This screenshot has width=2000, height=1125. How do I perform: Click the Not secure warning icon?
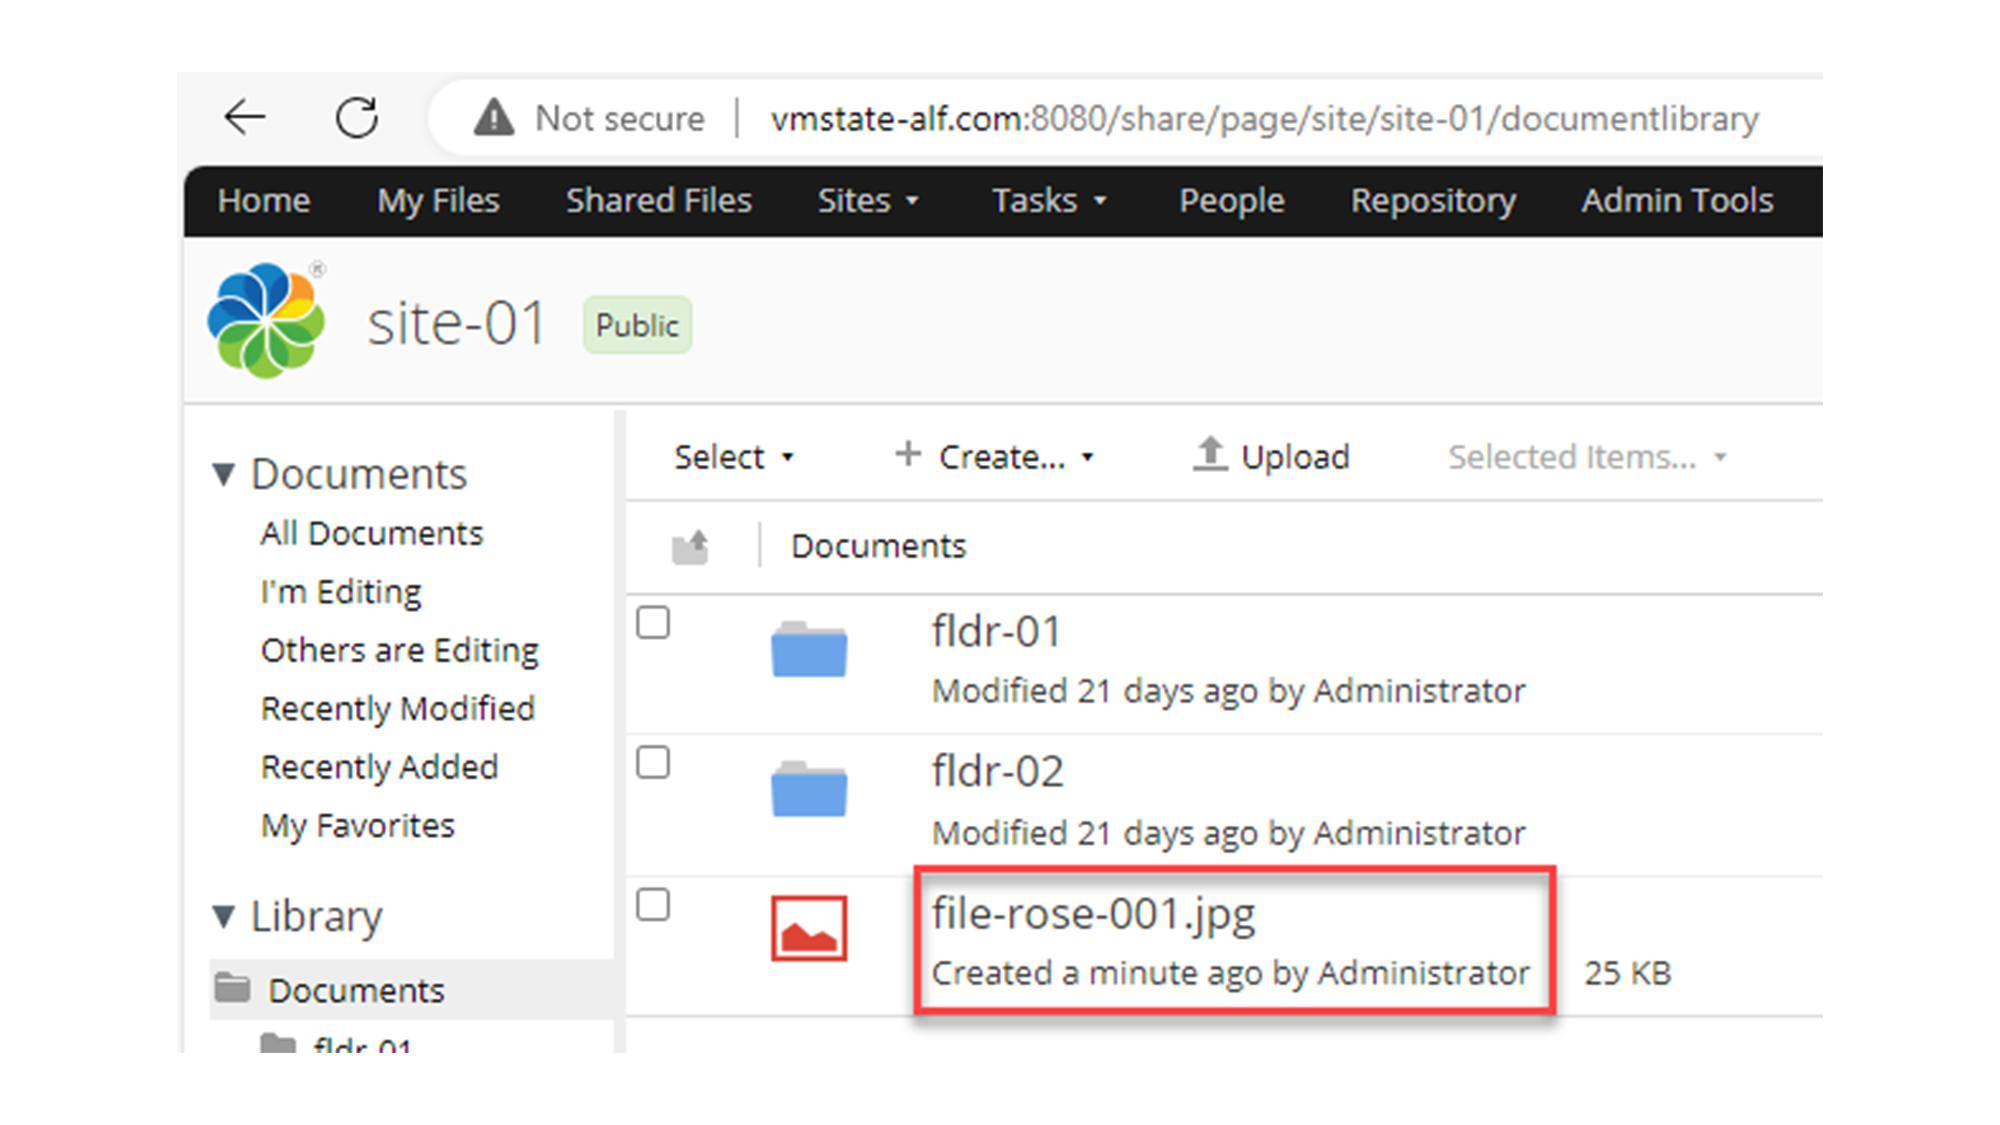492,117
